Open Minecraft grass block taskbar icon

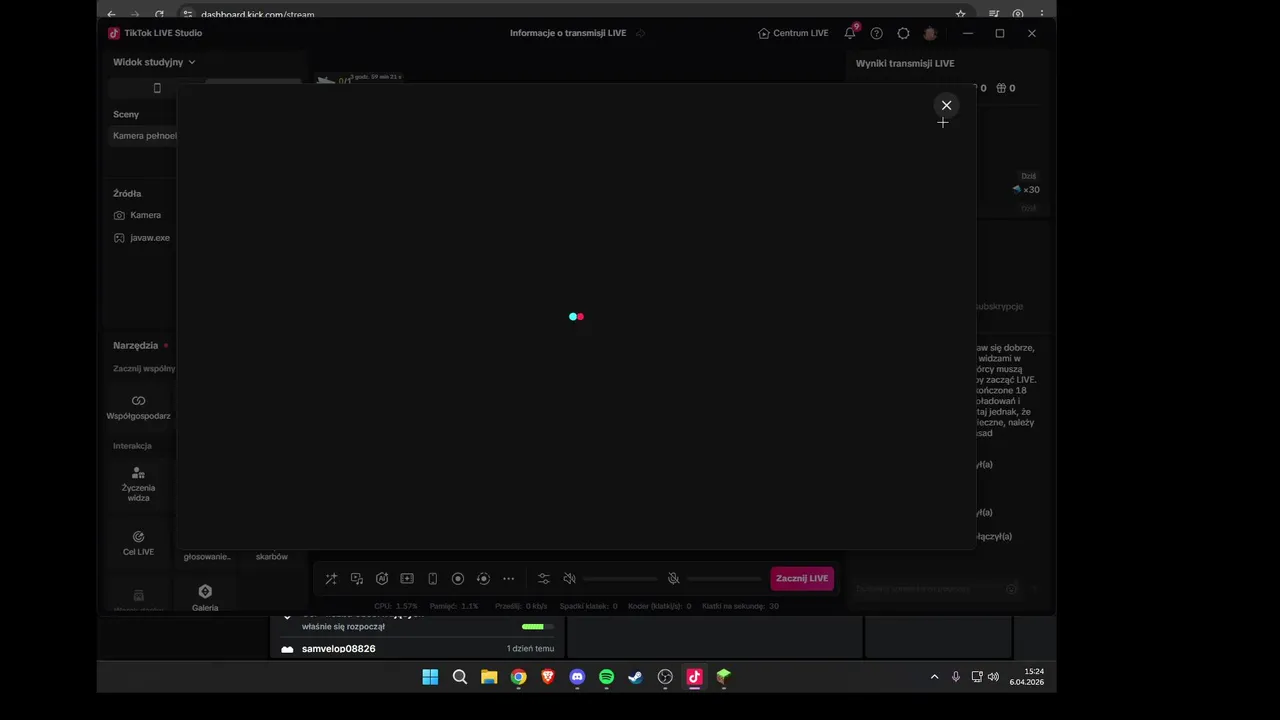click(x=723, y=677)
